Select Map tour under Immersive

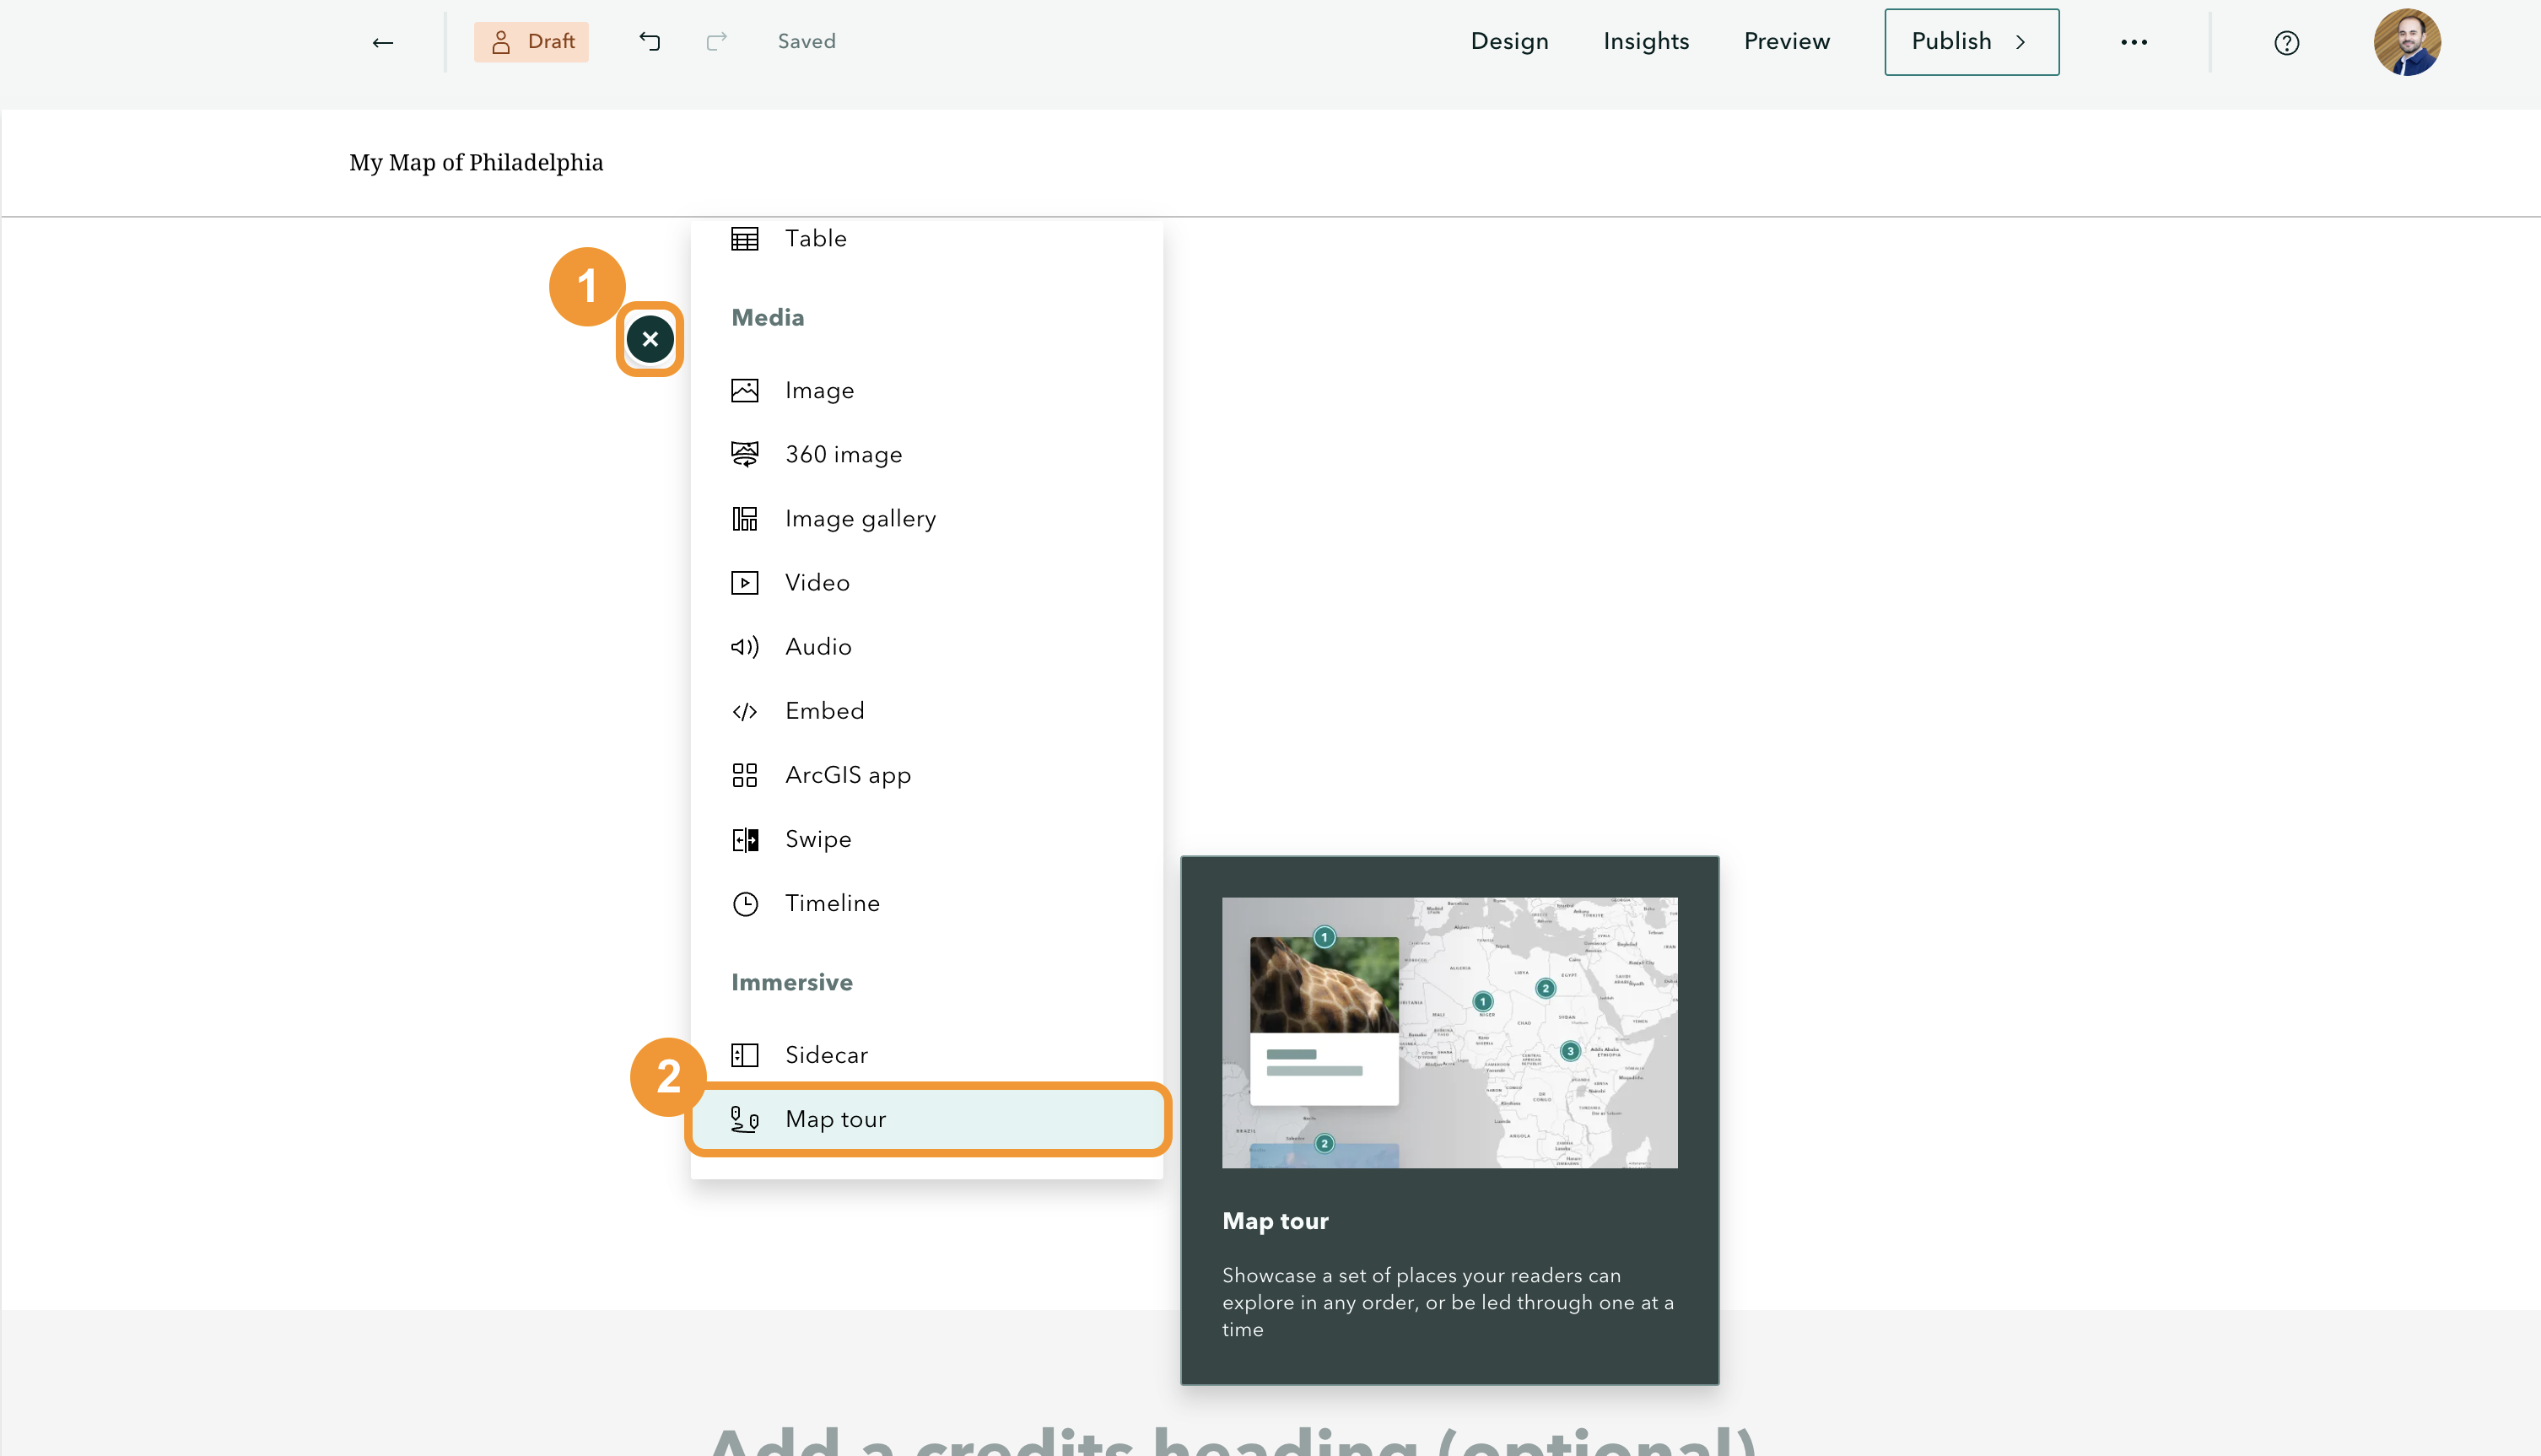pyautogui.click(x=926, y=1119)
